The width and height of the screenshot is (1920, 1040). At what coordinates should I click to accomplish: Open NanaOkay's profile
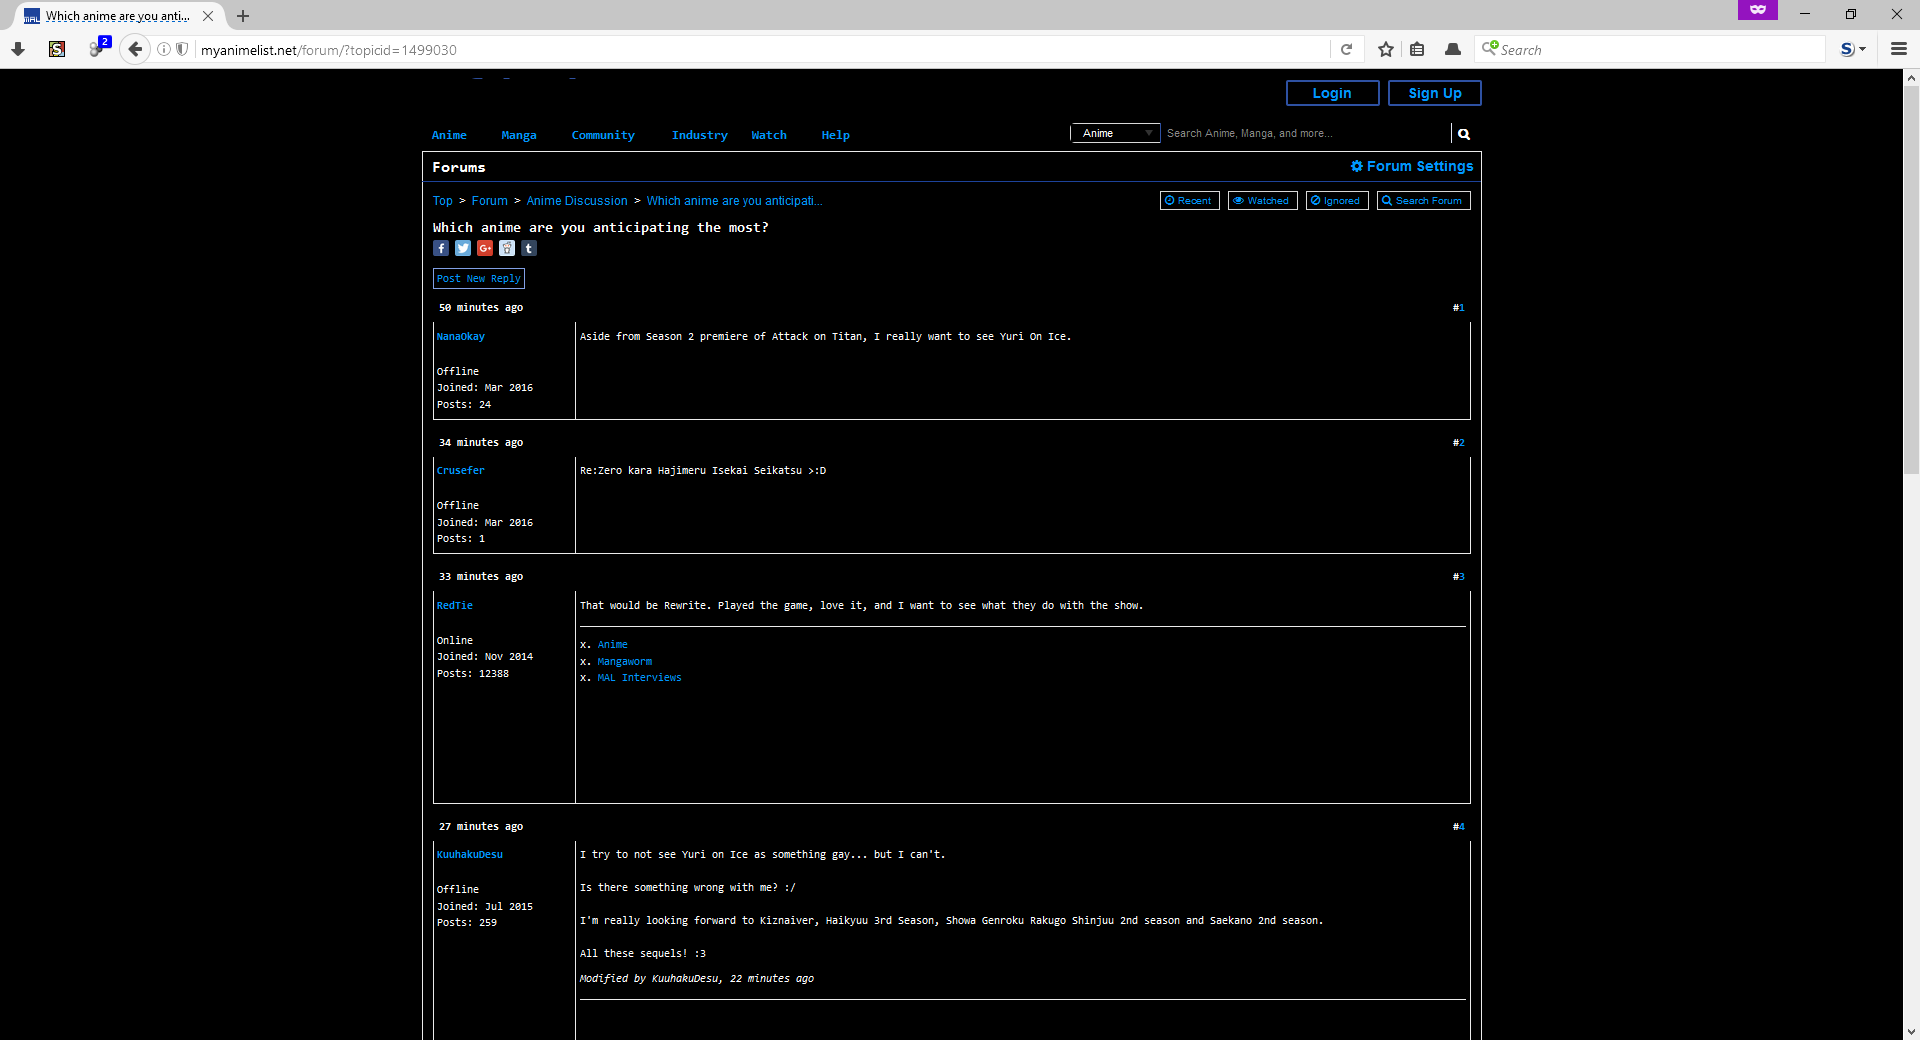pyautogui.click(x=460, y=337)
